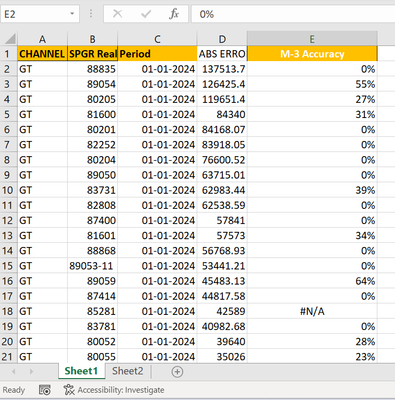Screen dimensions: 395x400
Task: Select the 64% accuracy cell
Action: point(312,281)
